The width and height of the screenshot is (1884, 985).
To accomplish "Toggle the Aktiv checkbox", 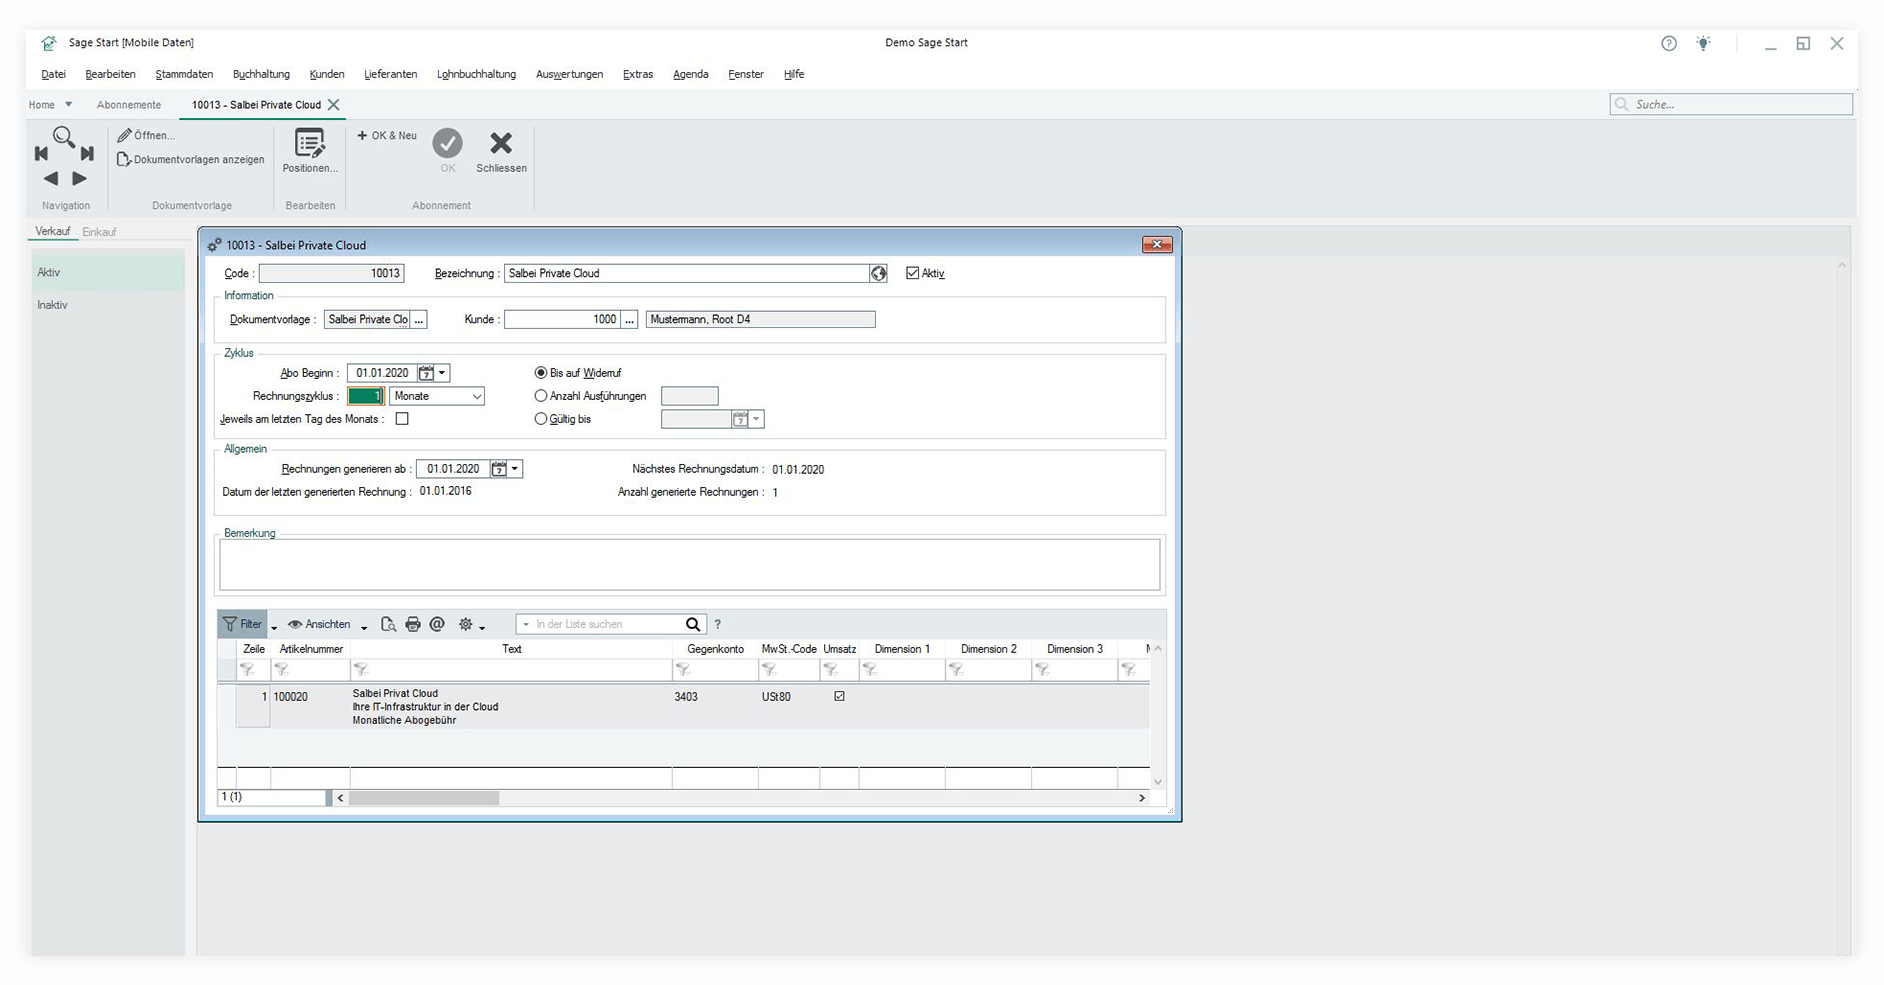I will coord(912,273).
